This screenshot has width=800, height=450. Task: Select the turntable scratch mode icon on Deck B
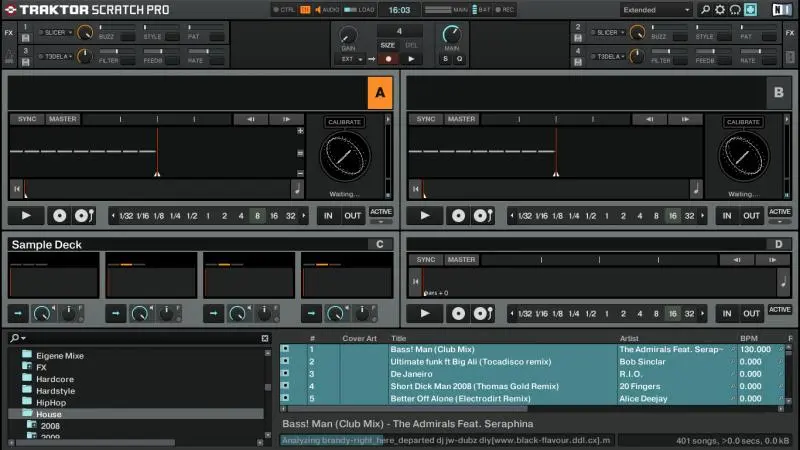[484, 215]
